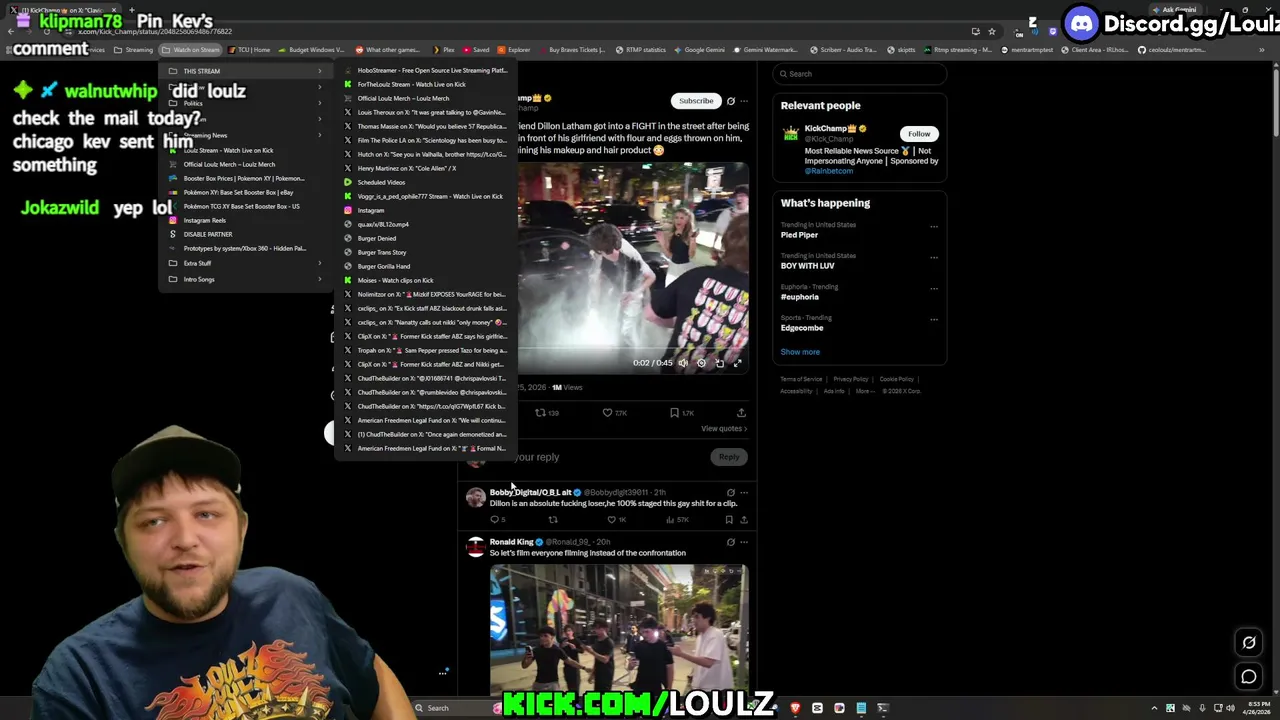Open Henry Martinez on X bookmark
Image resolution: width=1280 pixels, height=720 pixels.
tap(425, 168)
